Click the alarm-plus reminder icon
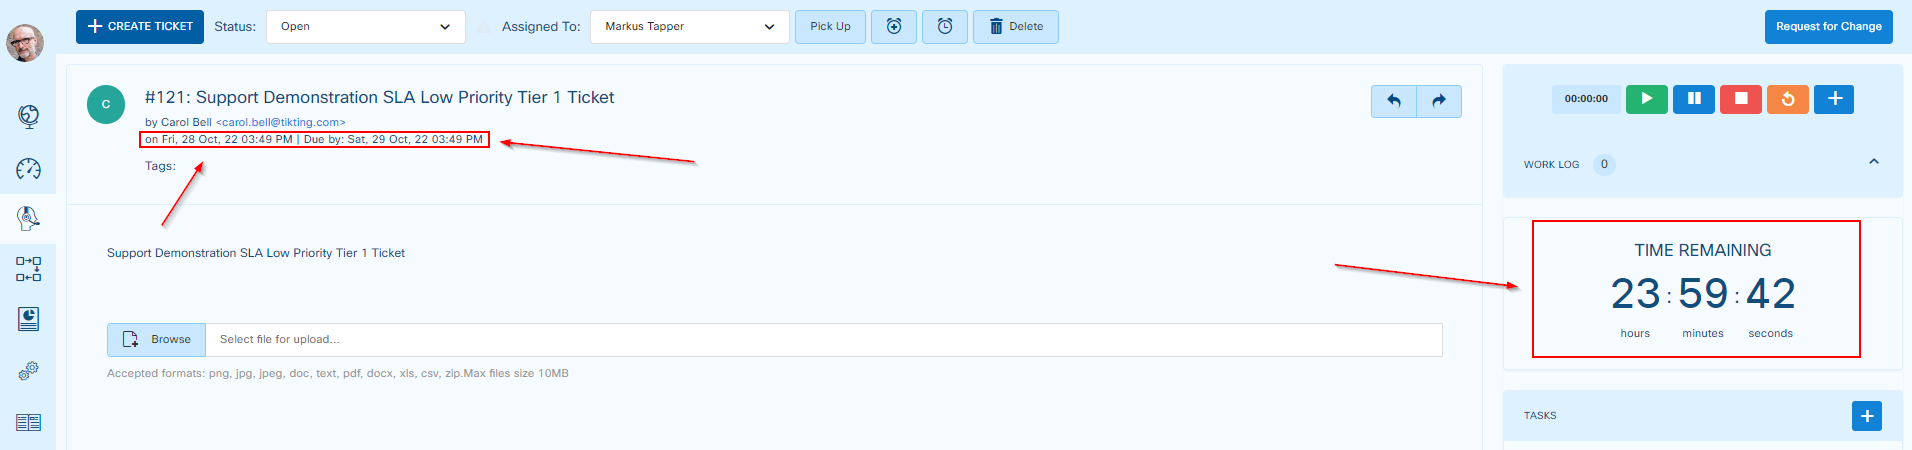Viewport: 1912px width, 450px height. coord(894,27)
